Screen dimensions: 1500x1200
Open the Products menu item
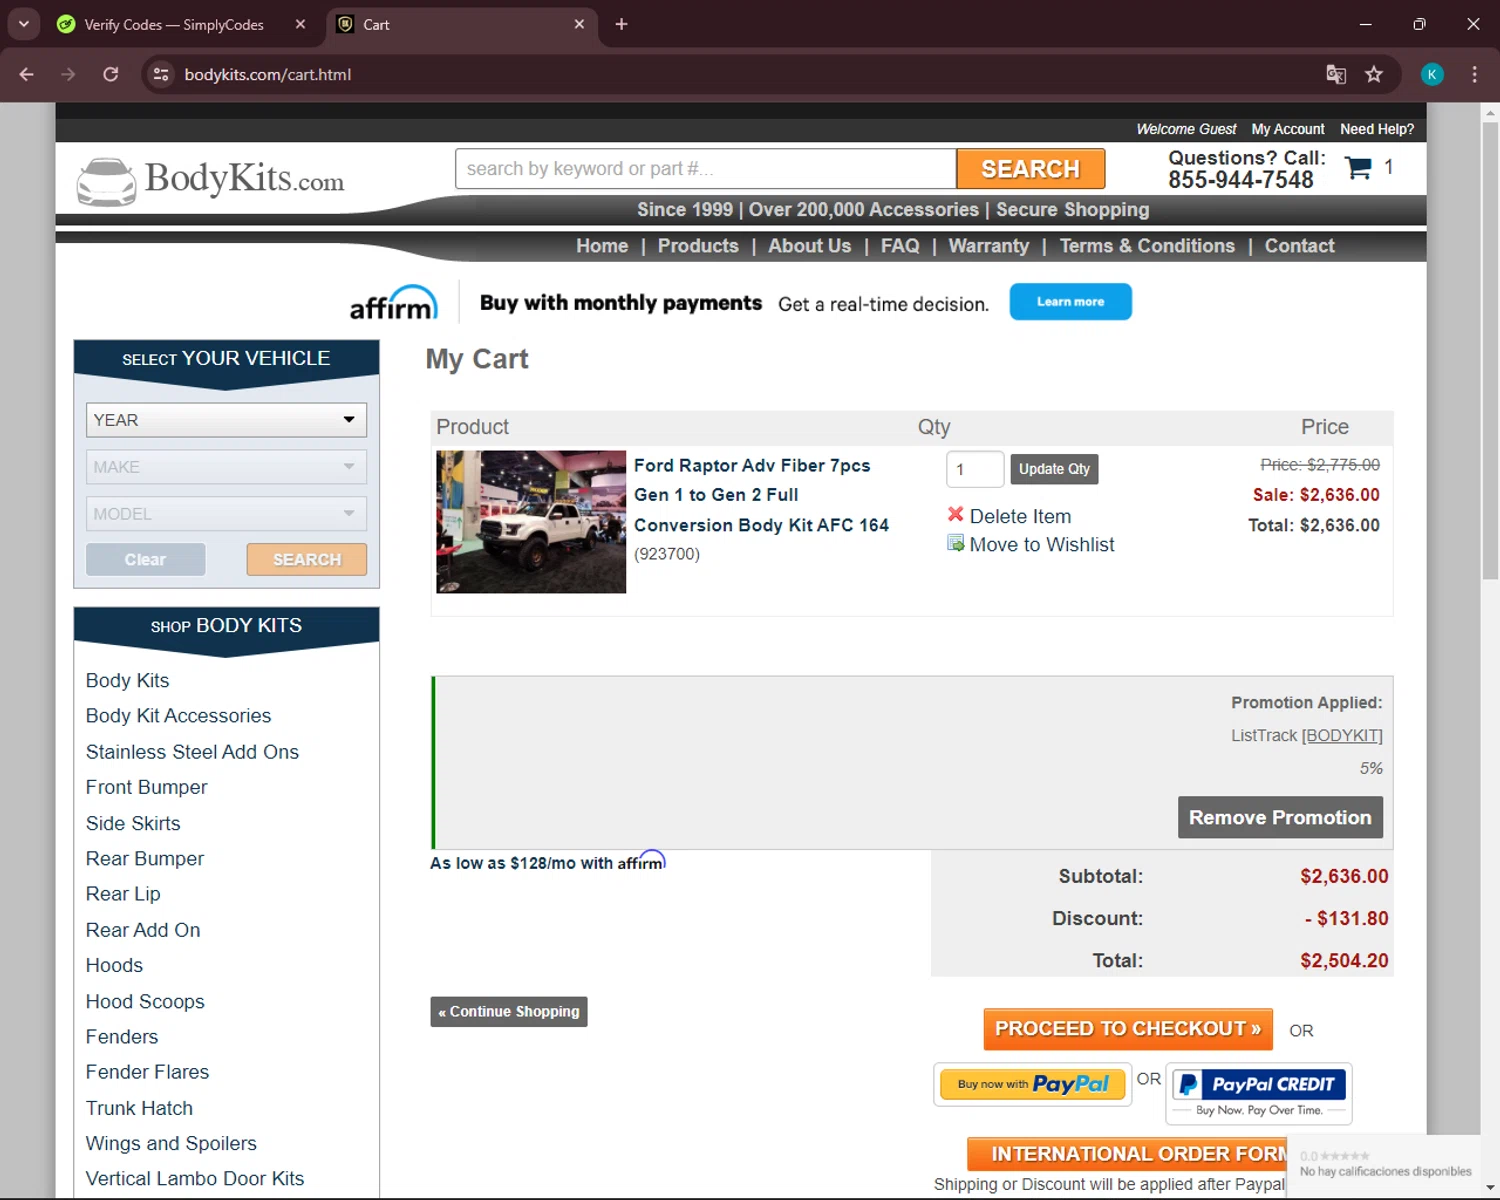pyautogui.click(x=698, y=246)
